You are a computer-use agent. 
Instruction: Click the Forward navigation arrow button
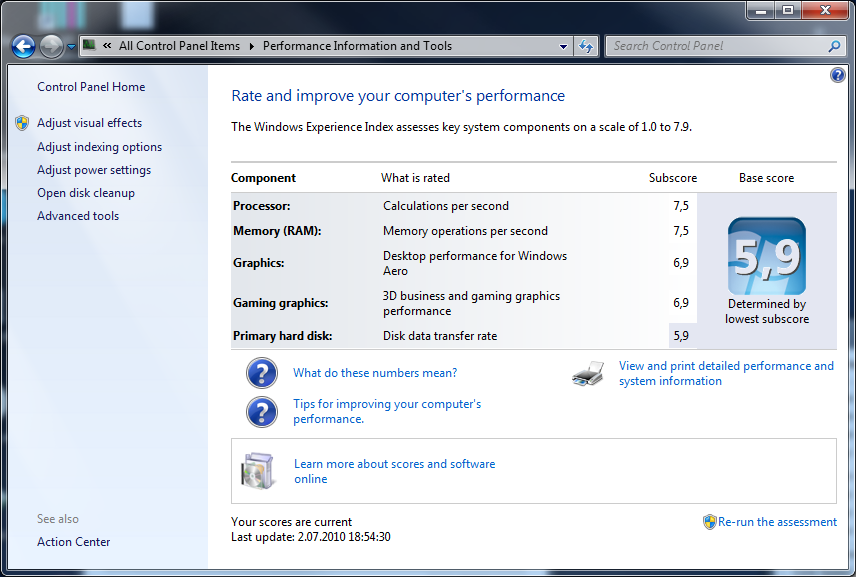[x=52, y=46]
